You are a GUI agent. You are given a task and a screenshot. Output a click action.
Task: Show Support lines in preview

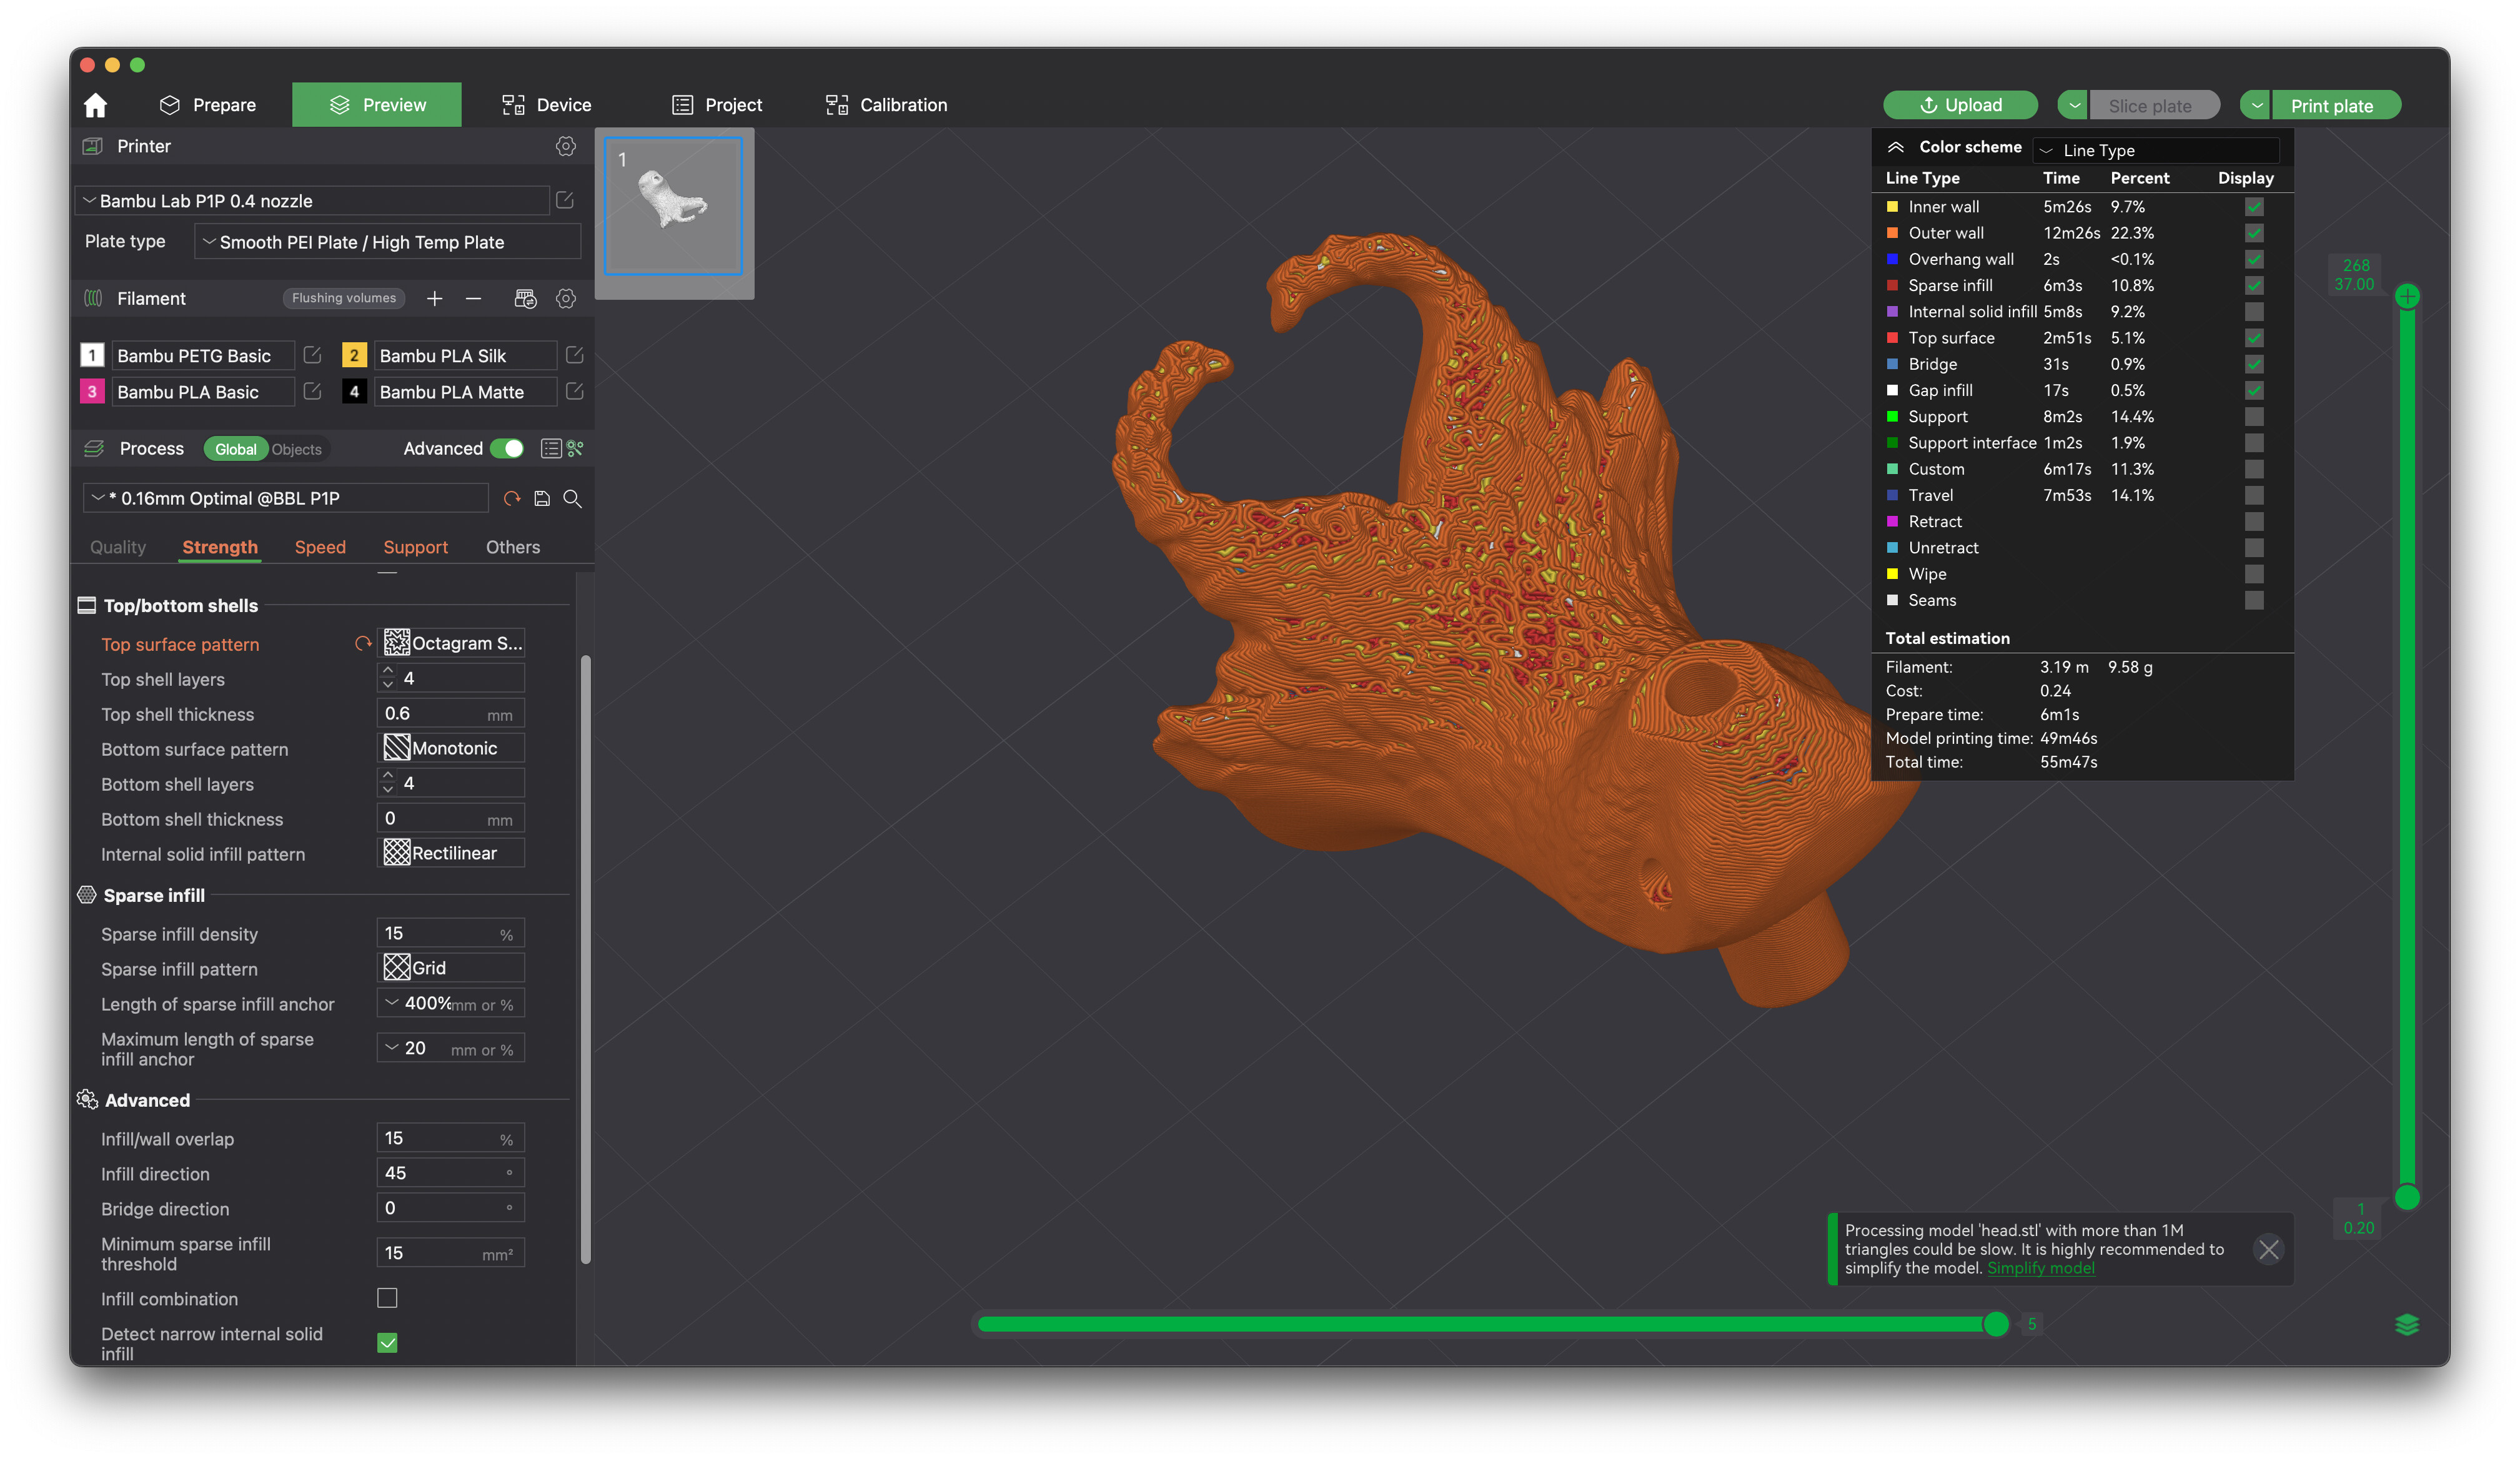tap(2254, 417)
